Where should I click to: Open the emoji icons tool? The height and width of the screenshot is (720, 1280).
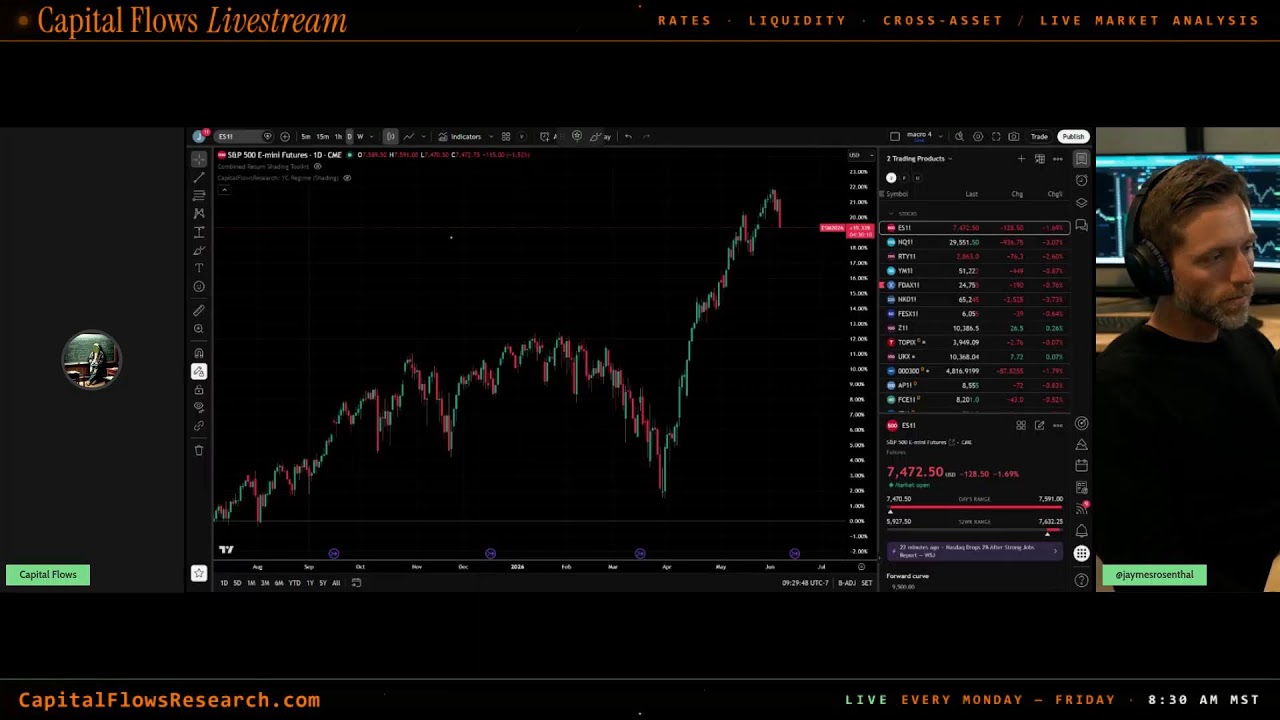coord(199,287)
